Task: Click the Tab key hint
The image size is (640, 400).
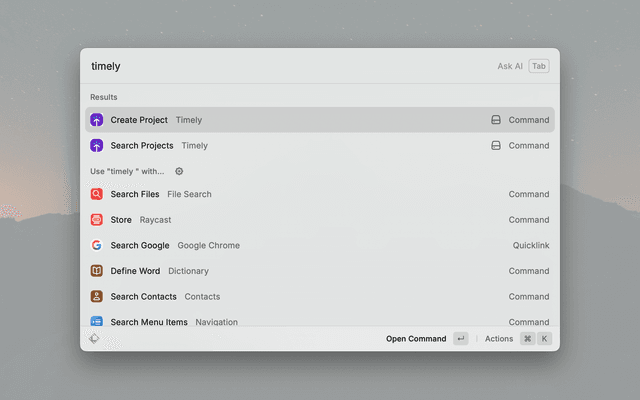Action: tap(539, 66)
